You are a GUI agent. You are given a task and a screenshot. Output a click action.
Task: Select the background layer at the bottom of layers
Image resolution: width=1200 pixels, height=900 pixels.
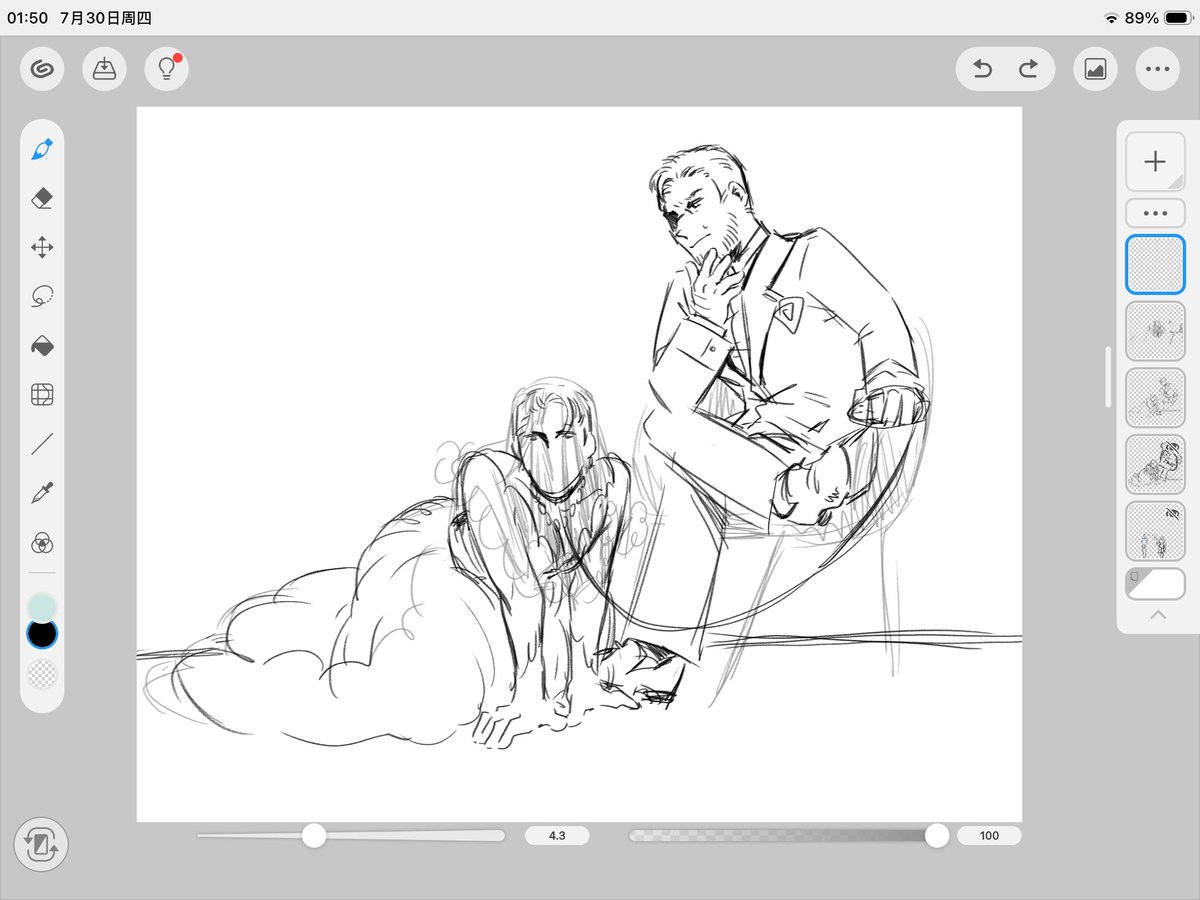(x=1155, y=583)
